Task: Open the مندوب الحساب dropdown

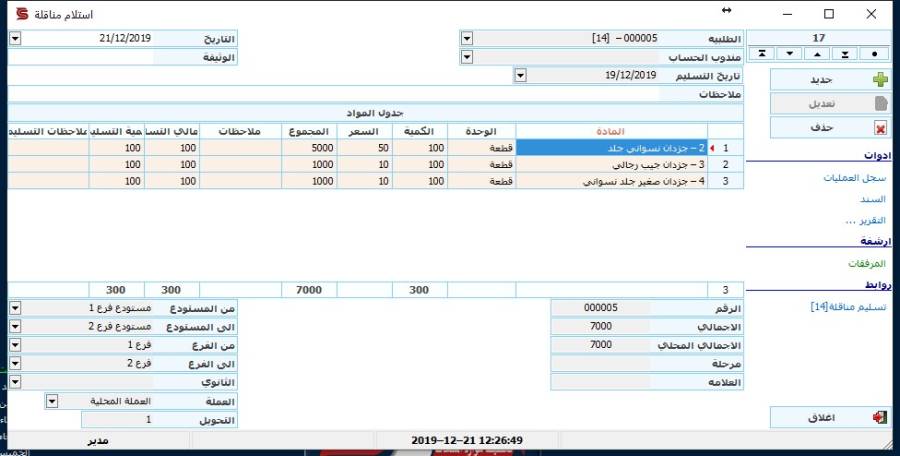Action: pyautogui.click(x=467, y=57)
